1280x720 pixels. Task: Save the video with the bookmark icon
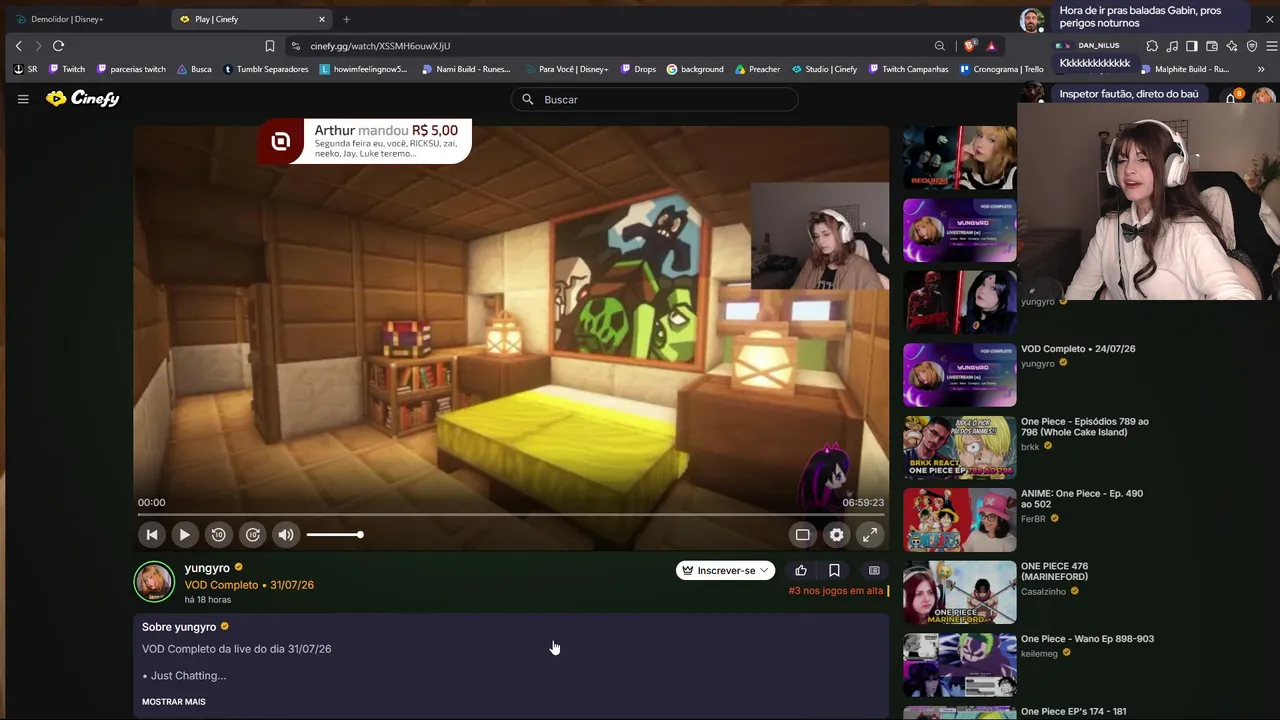click(x=834, y=570)
